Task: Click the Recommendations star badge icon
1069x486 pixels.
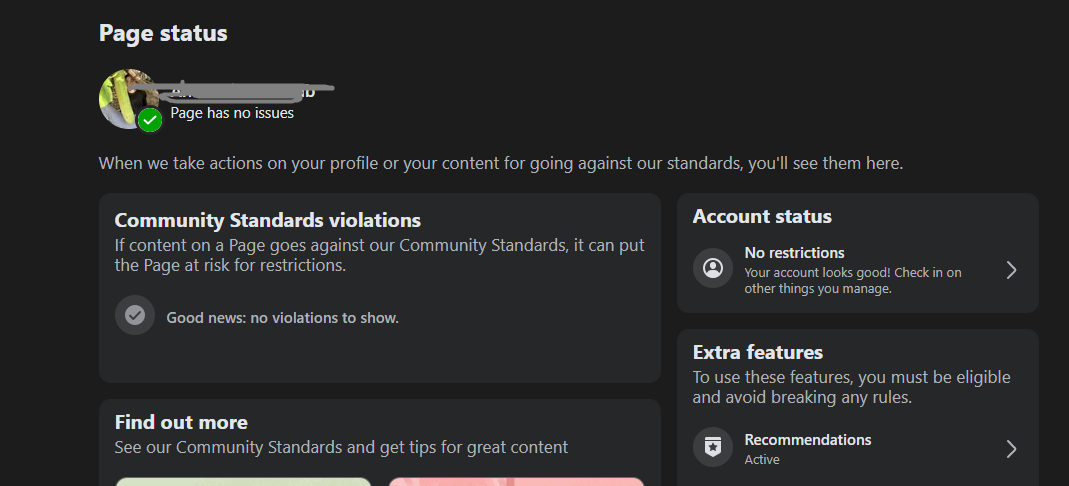Action: click(x=713, y=447)
